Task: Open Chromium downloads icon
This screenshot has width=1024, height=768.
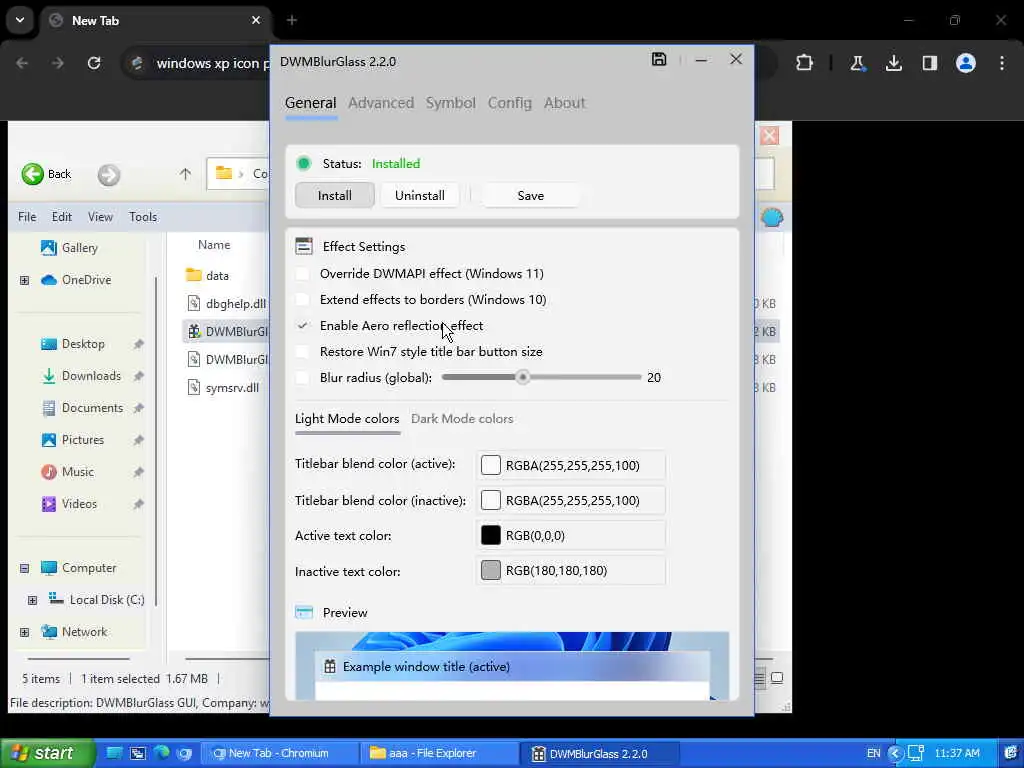Action: (x=893, y=63)
